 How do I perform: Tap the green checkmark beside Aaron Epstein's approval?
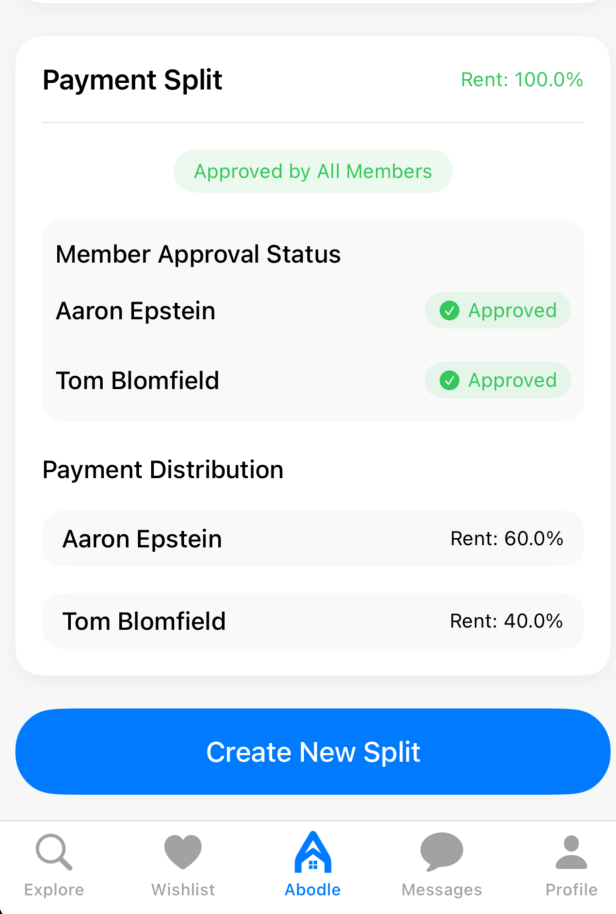pyautogui.click(x=450, y=310)
